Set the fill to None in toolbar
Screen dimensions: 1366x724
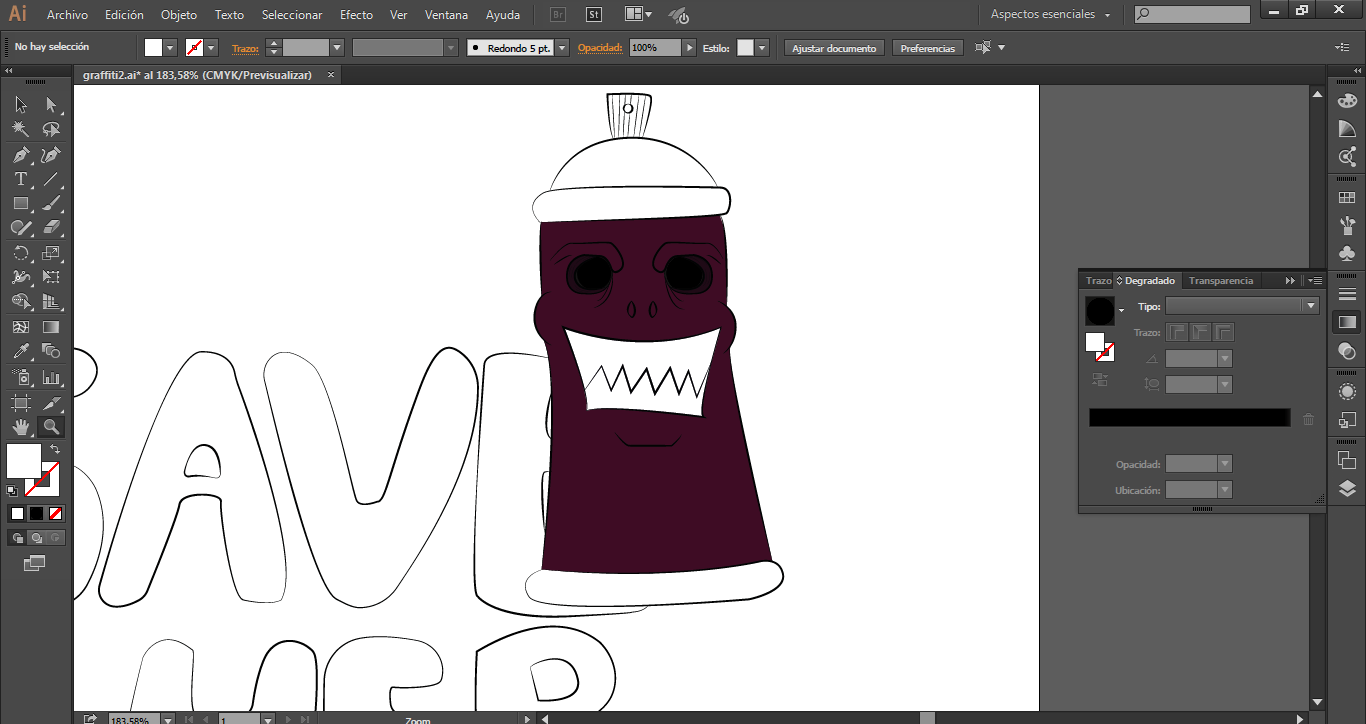(x=56, y=513)
